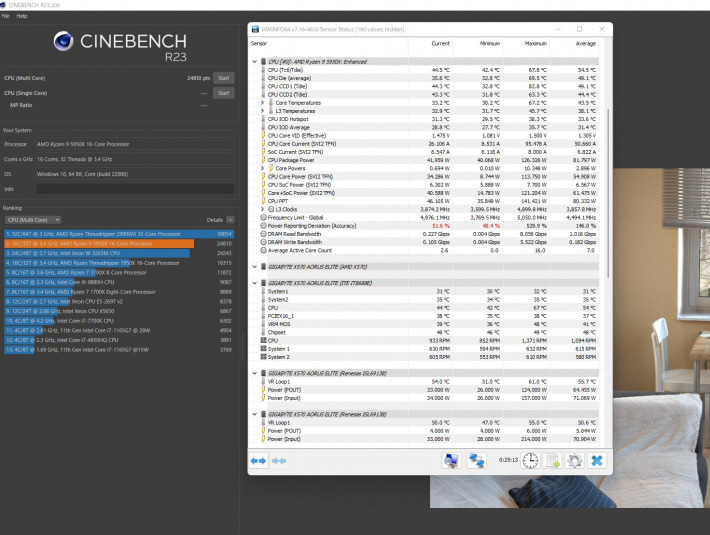Start the CPU Single Core benchmark
This screenshot has height=535, width=710.
click(223, 93)
